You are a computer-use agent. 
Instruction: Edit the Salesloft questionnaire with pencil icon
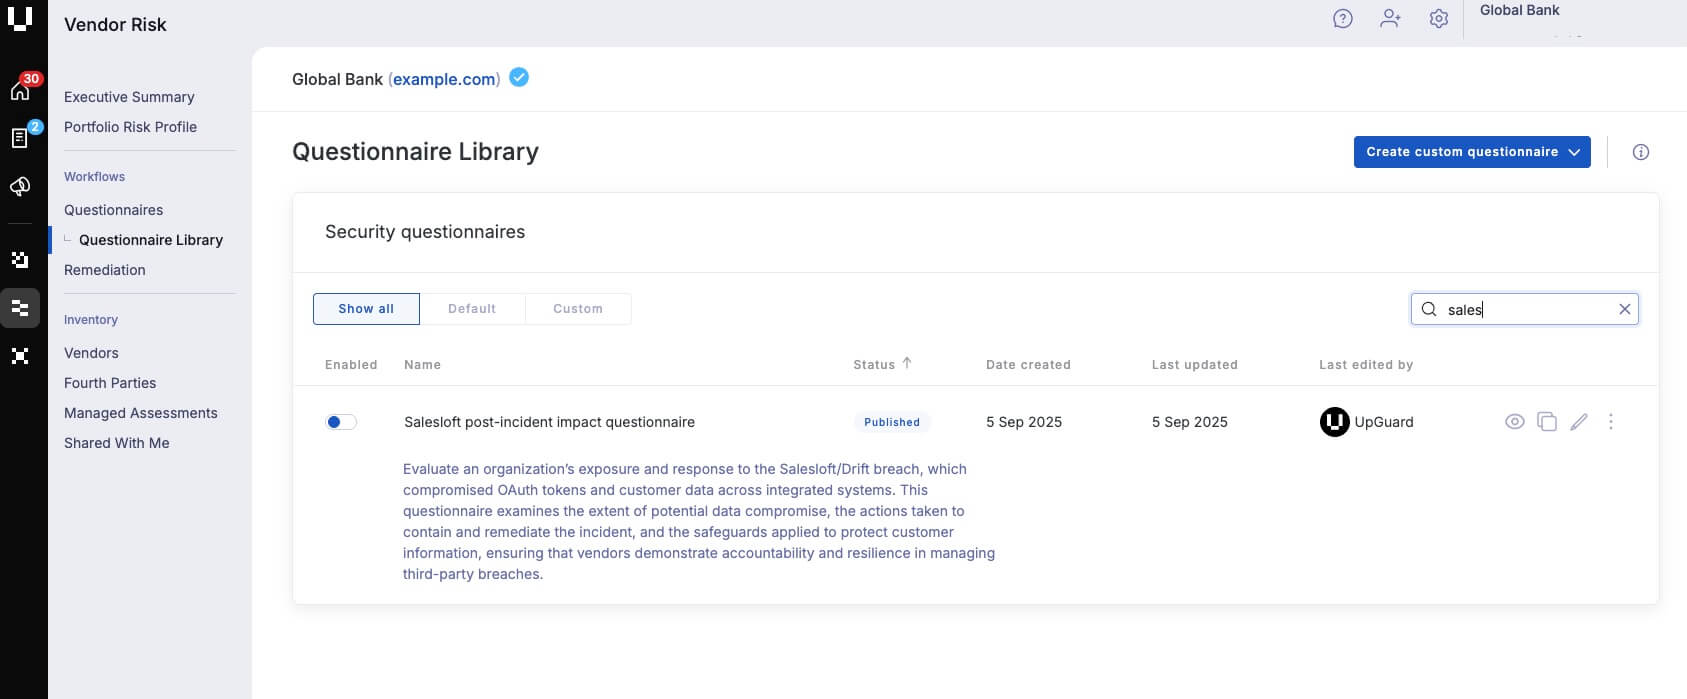coord(1579,422)
